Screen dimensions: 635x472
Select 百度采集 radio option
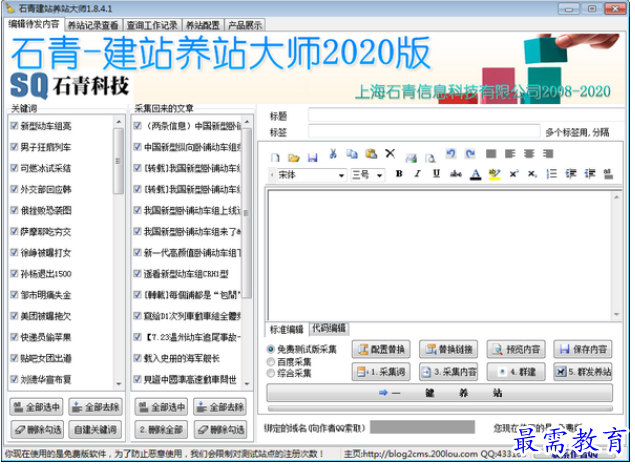click(271, 361)
